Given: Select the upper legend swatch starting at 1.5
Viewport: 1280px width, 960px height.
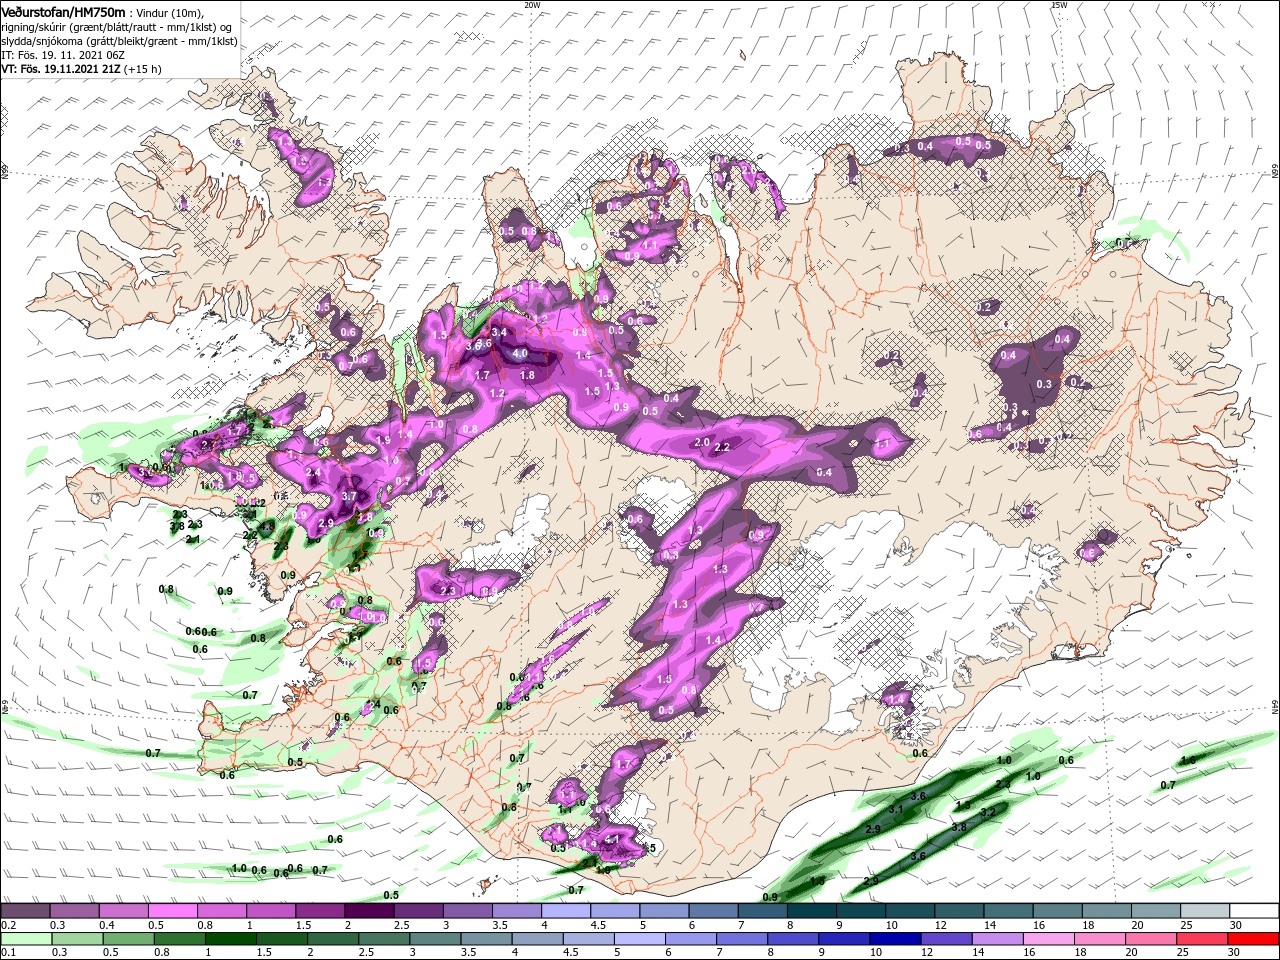Looking at the screenshot, I should [x=320, y=911].
